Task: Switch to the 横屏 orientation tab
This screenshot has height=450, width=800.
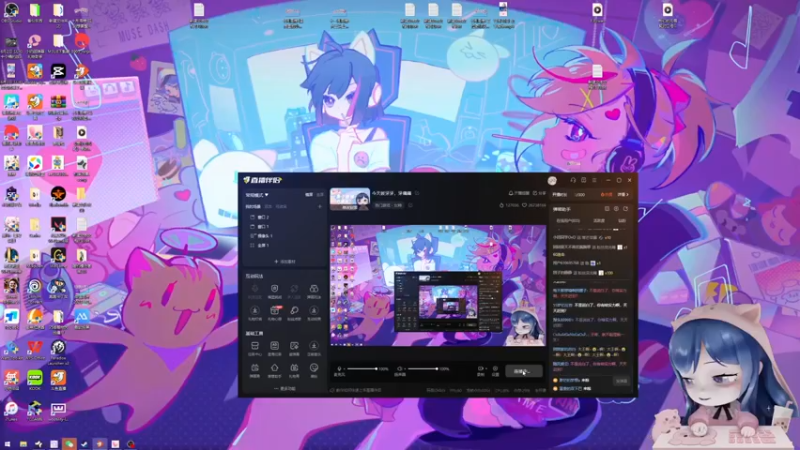Action: pos(309,195)
